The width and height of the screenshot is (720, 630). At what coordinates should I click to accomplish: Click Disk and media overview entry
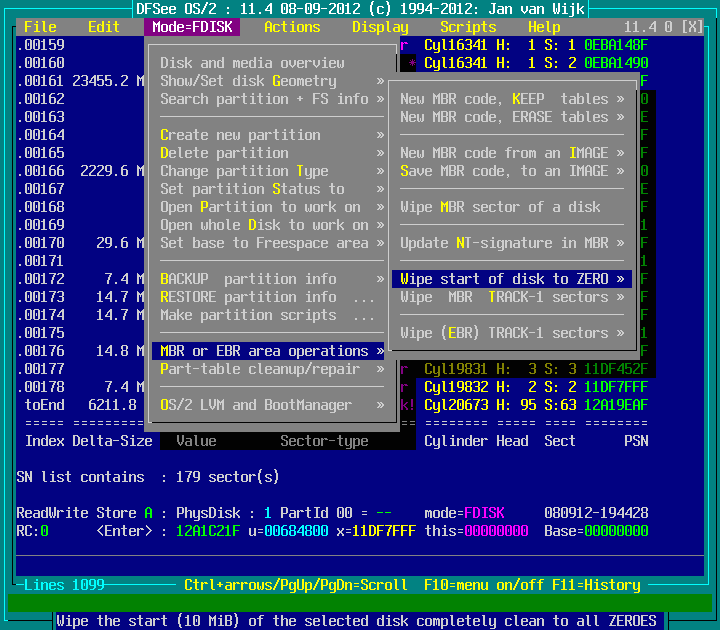coord(252,63)
